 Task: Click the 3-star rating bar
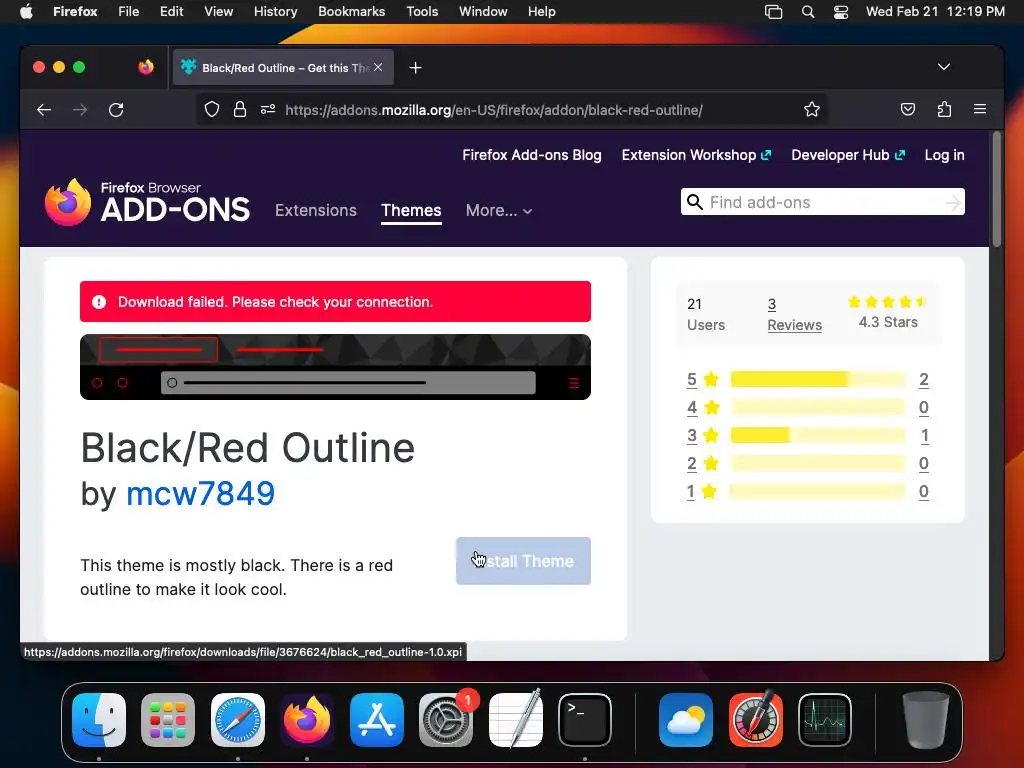coord(818,436)
